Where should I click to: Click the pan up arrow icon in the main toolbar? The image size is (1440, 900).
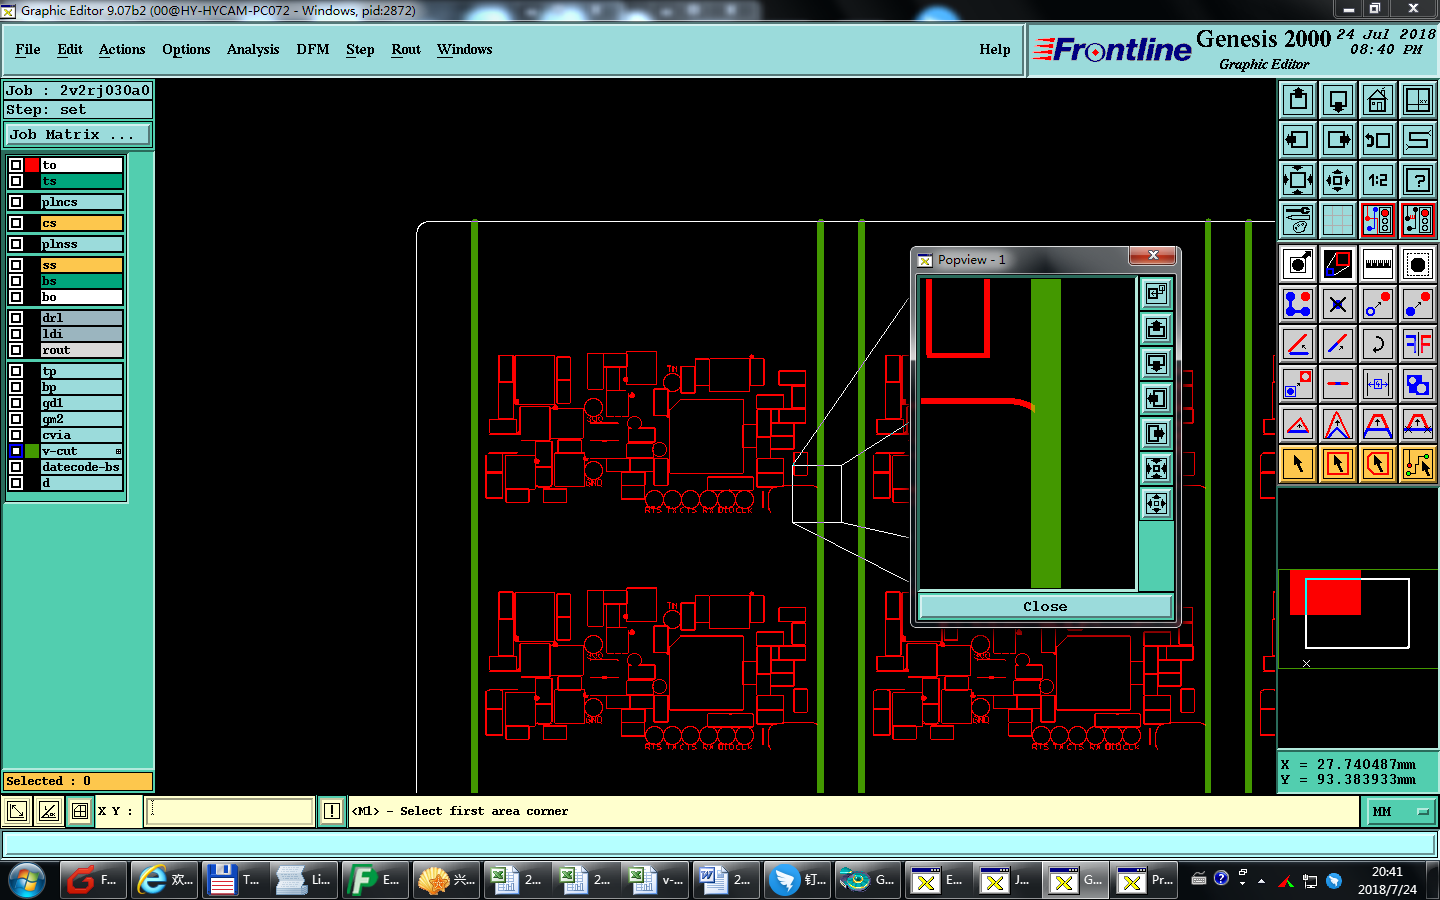[x=1298, y=100]
